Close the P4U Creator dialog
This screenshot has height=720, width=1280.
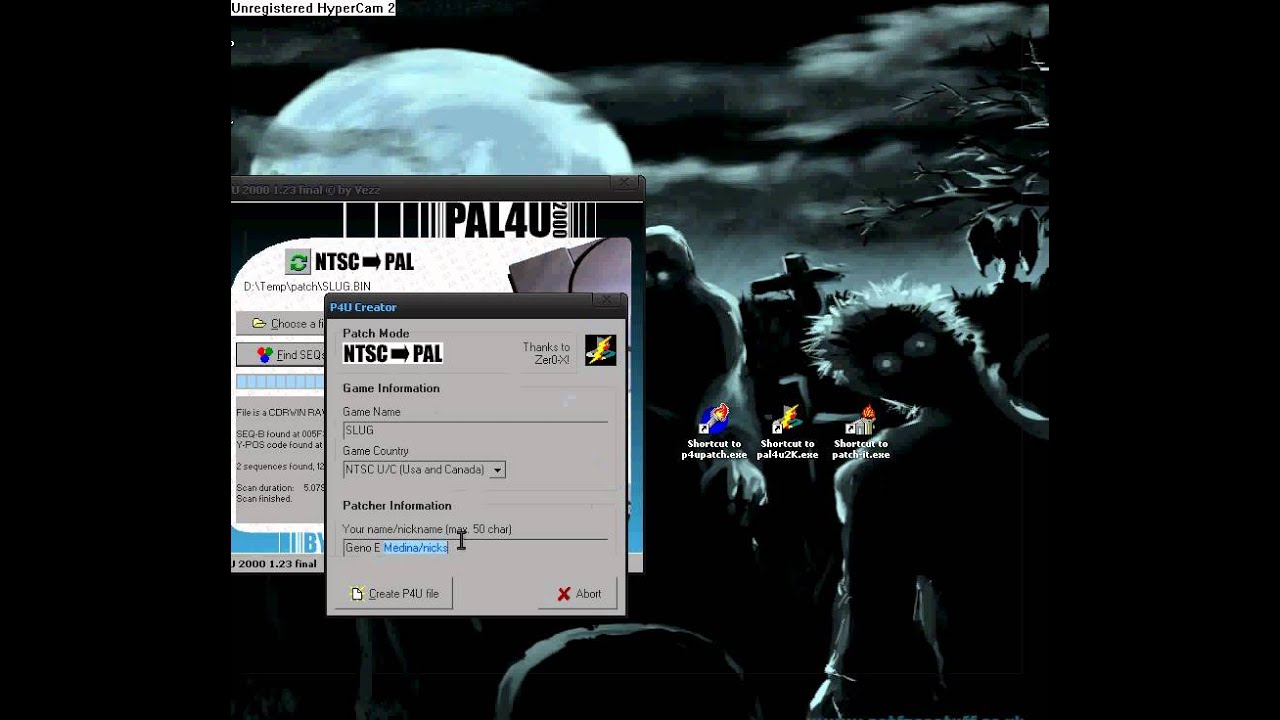607,300
